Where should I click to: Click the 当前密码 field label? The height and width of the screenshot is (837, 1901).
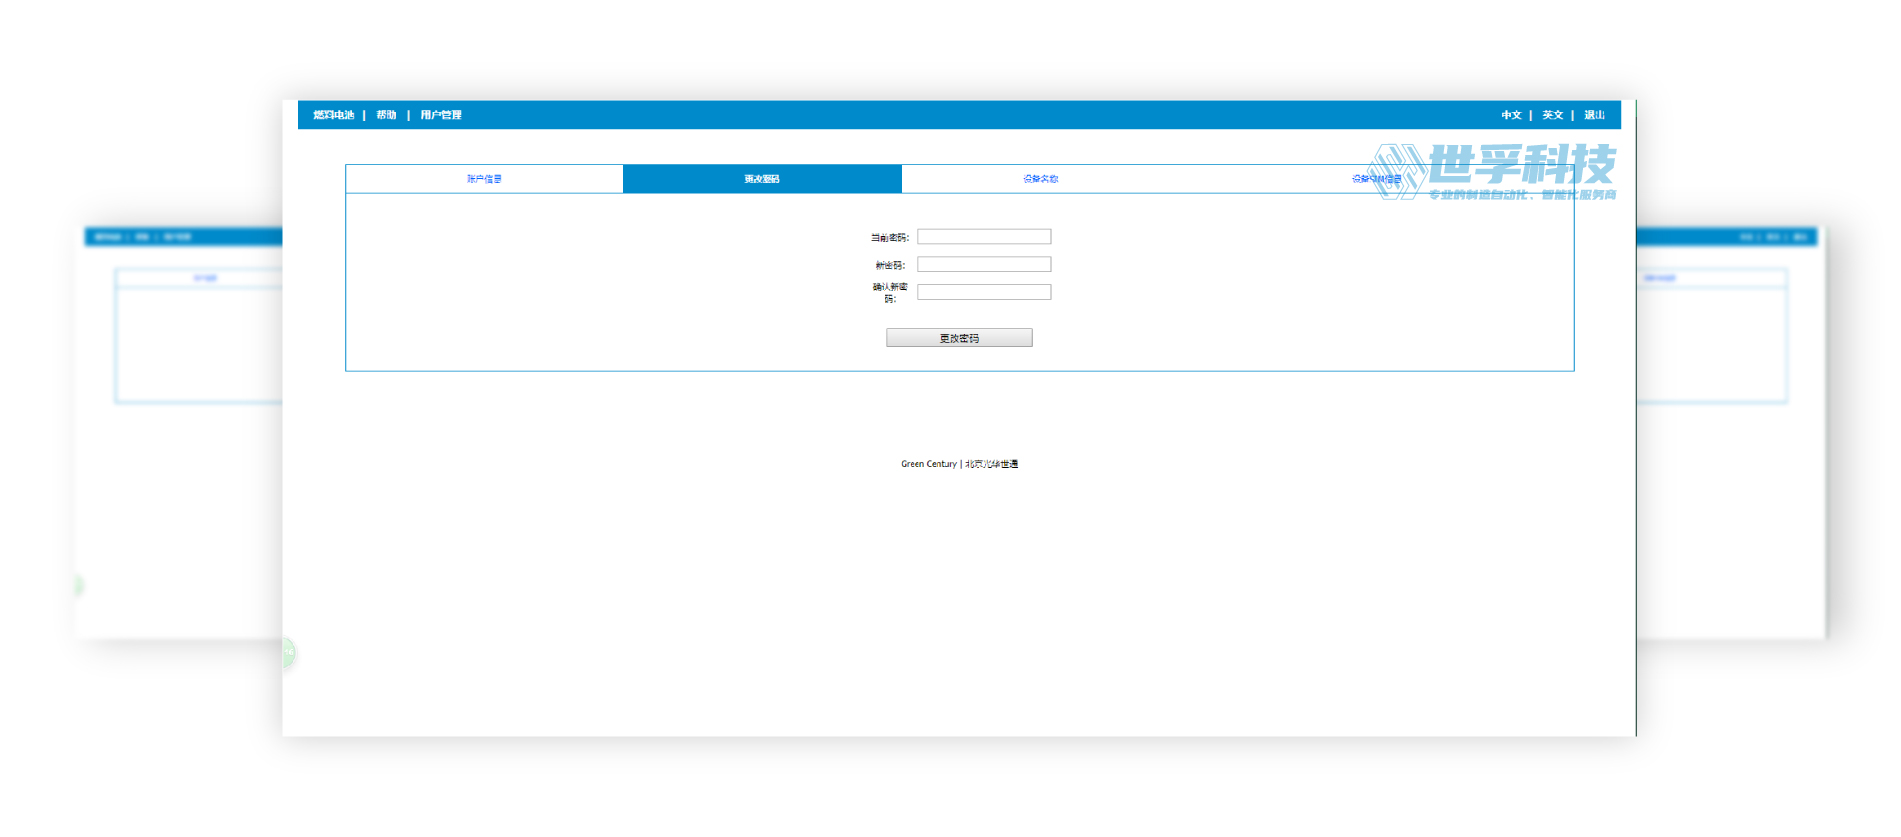pos(889,238)
